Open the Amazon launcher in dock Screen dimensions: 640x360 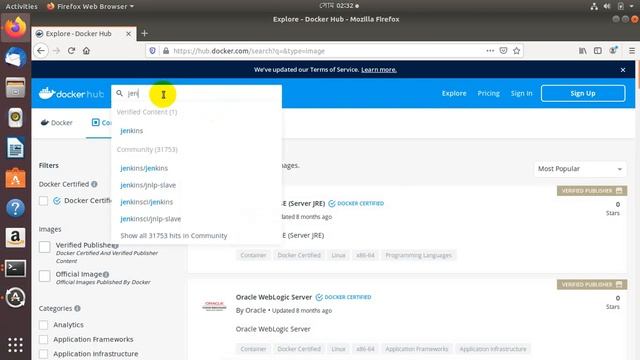coord(16,238)
